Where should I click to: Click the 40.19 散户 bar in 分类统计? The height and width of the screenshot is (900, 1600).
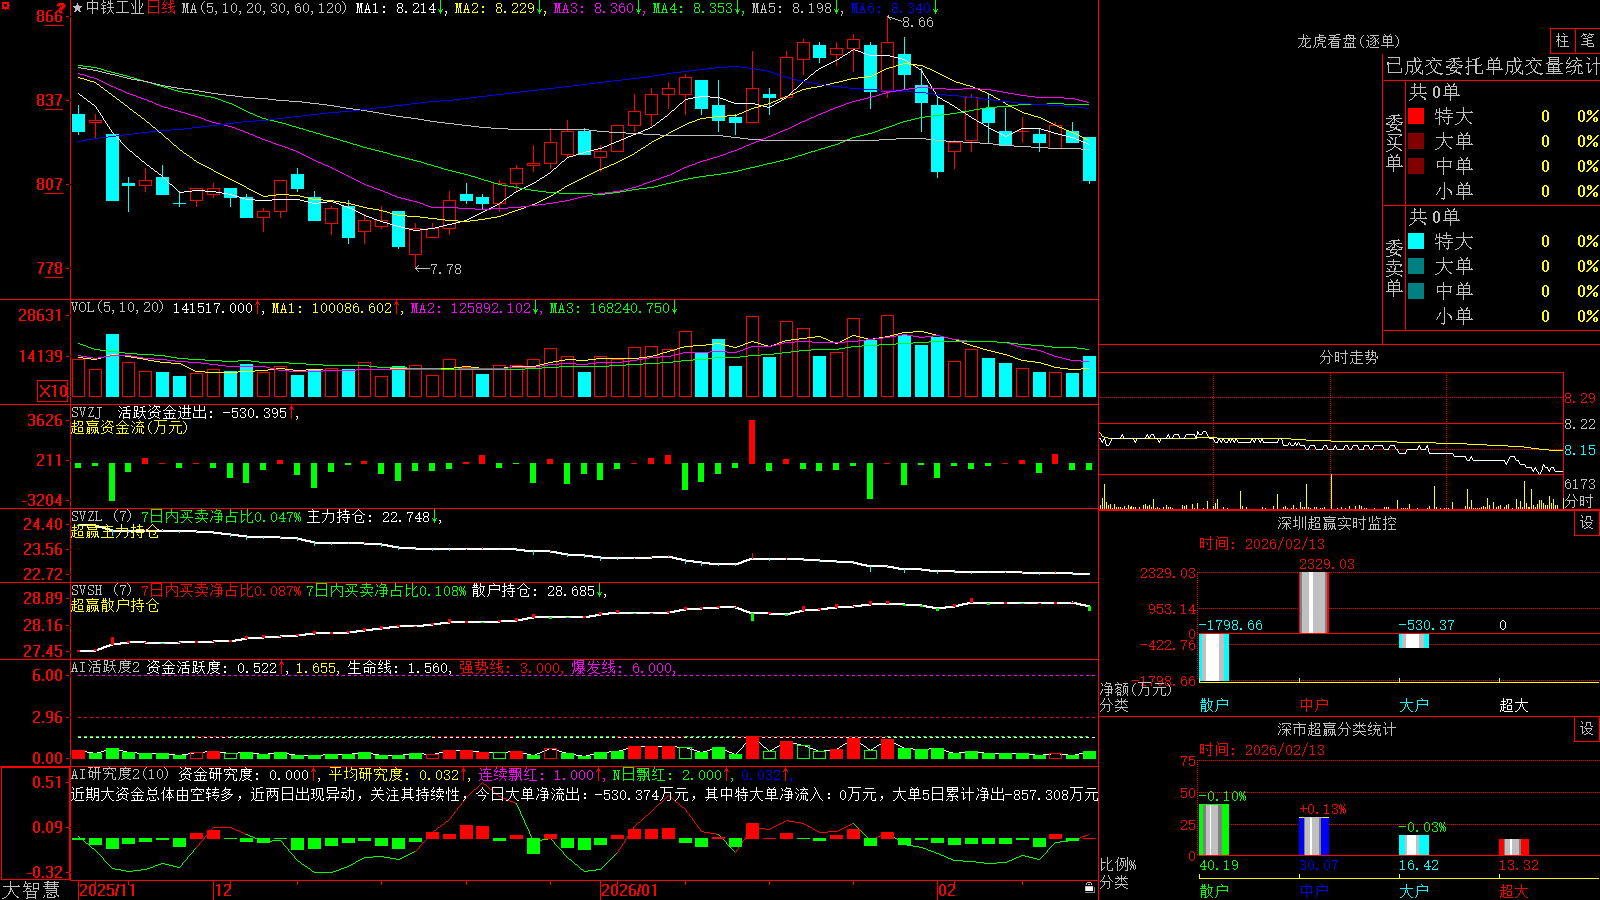(1214, 830)
